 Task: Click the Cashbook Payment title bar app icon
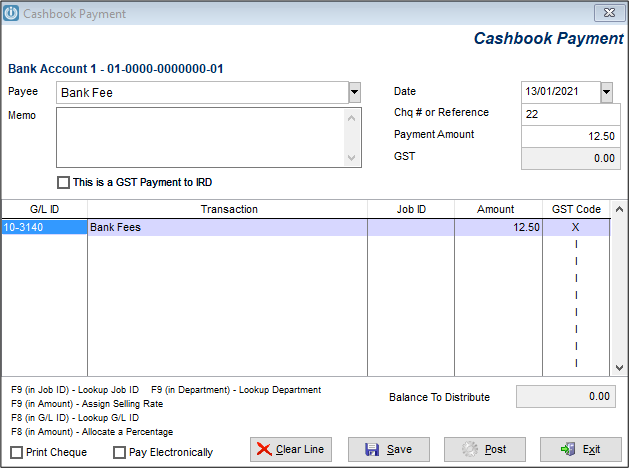11,13
